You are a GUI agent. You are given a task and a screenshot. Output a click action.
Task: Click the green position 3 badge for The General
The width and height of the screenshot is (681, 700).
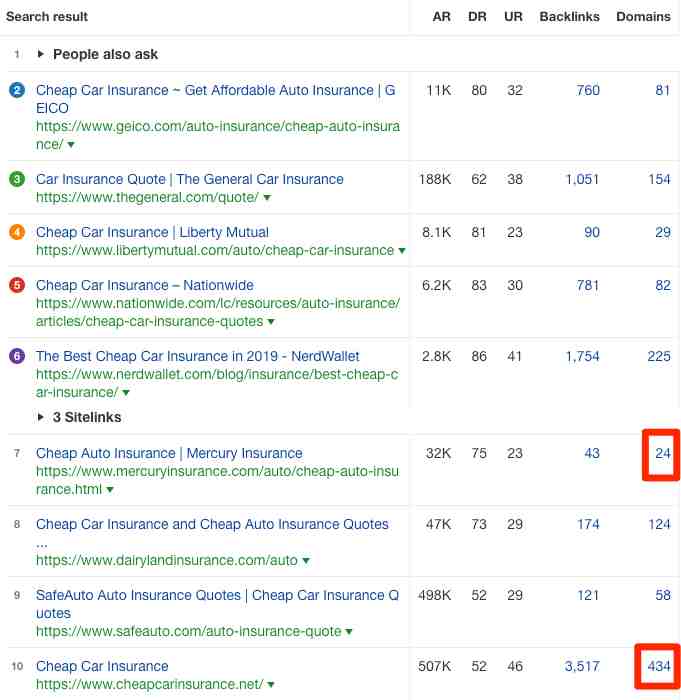coord(17,179)
